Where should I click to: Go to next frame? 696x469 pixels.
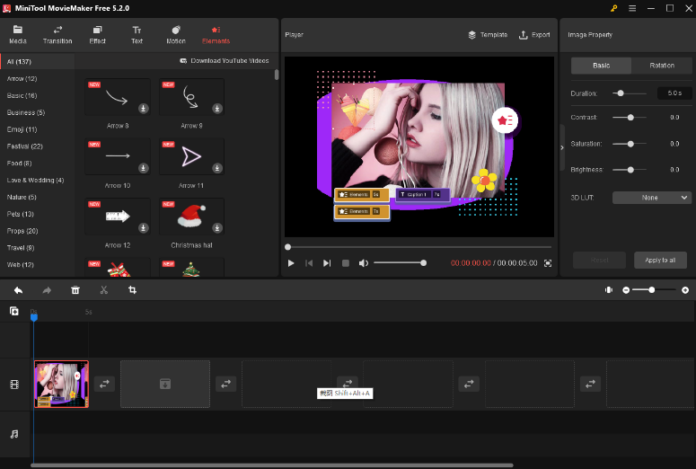[x=327, y=263]
